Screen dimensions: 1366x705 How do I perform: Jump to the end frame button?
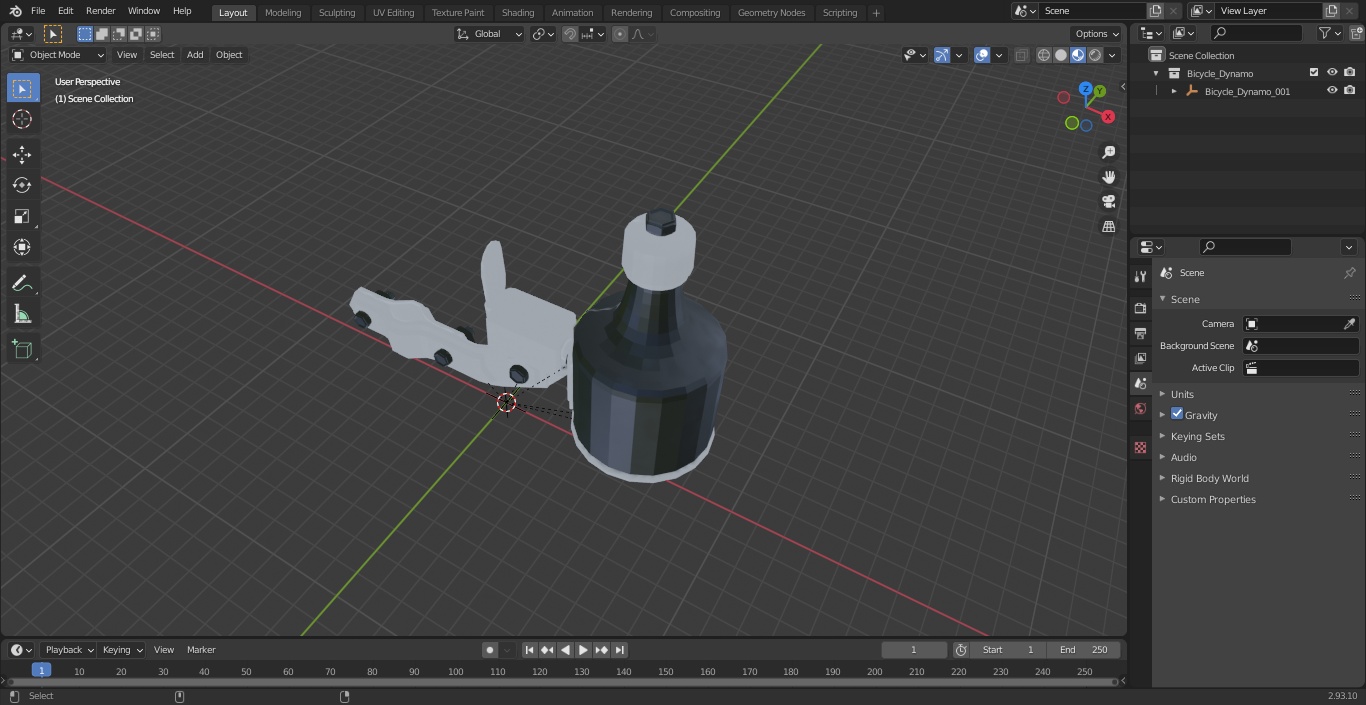point(619,650)
